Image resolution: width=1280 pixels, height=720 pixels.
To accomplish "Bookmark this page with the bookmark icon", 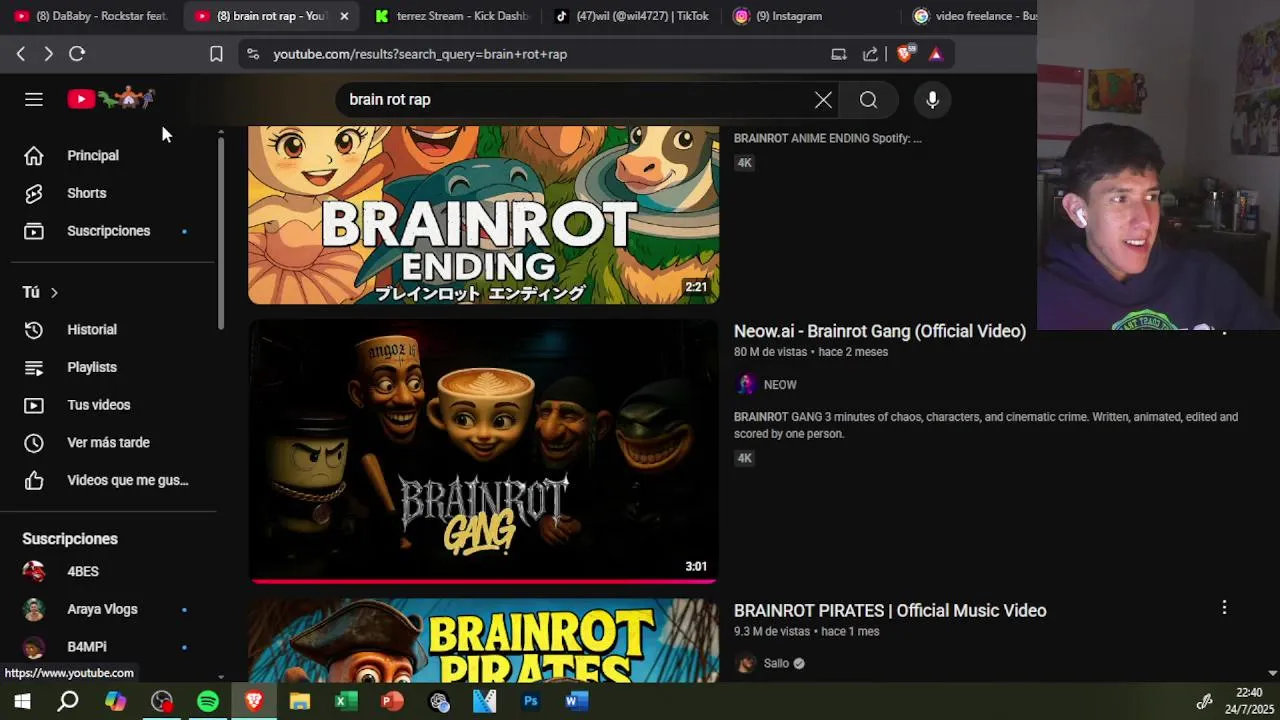I will pos(216,54).
